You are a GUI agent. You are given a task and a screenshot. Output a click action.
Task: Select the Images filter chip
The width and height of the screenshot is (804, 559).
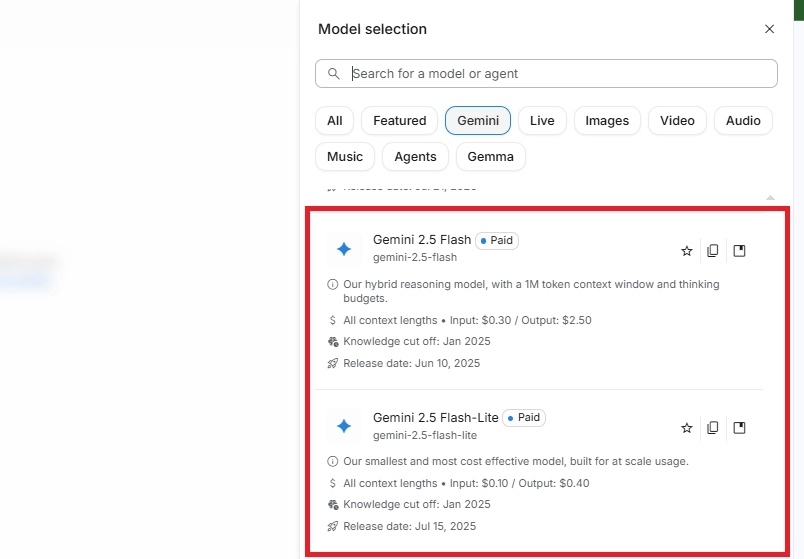(x=607, y=121)
